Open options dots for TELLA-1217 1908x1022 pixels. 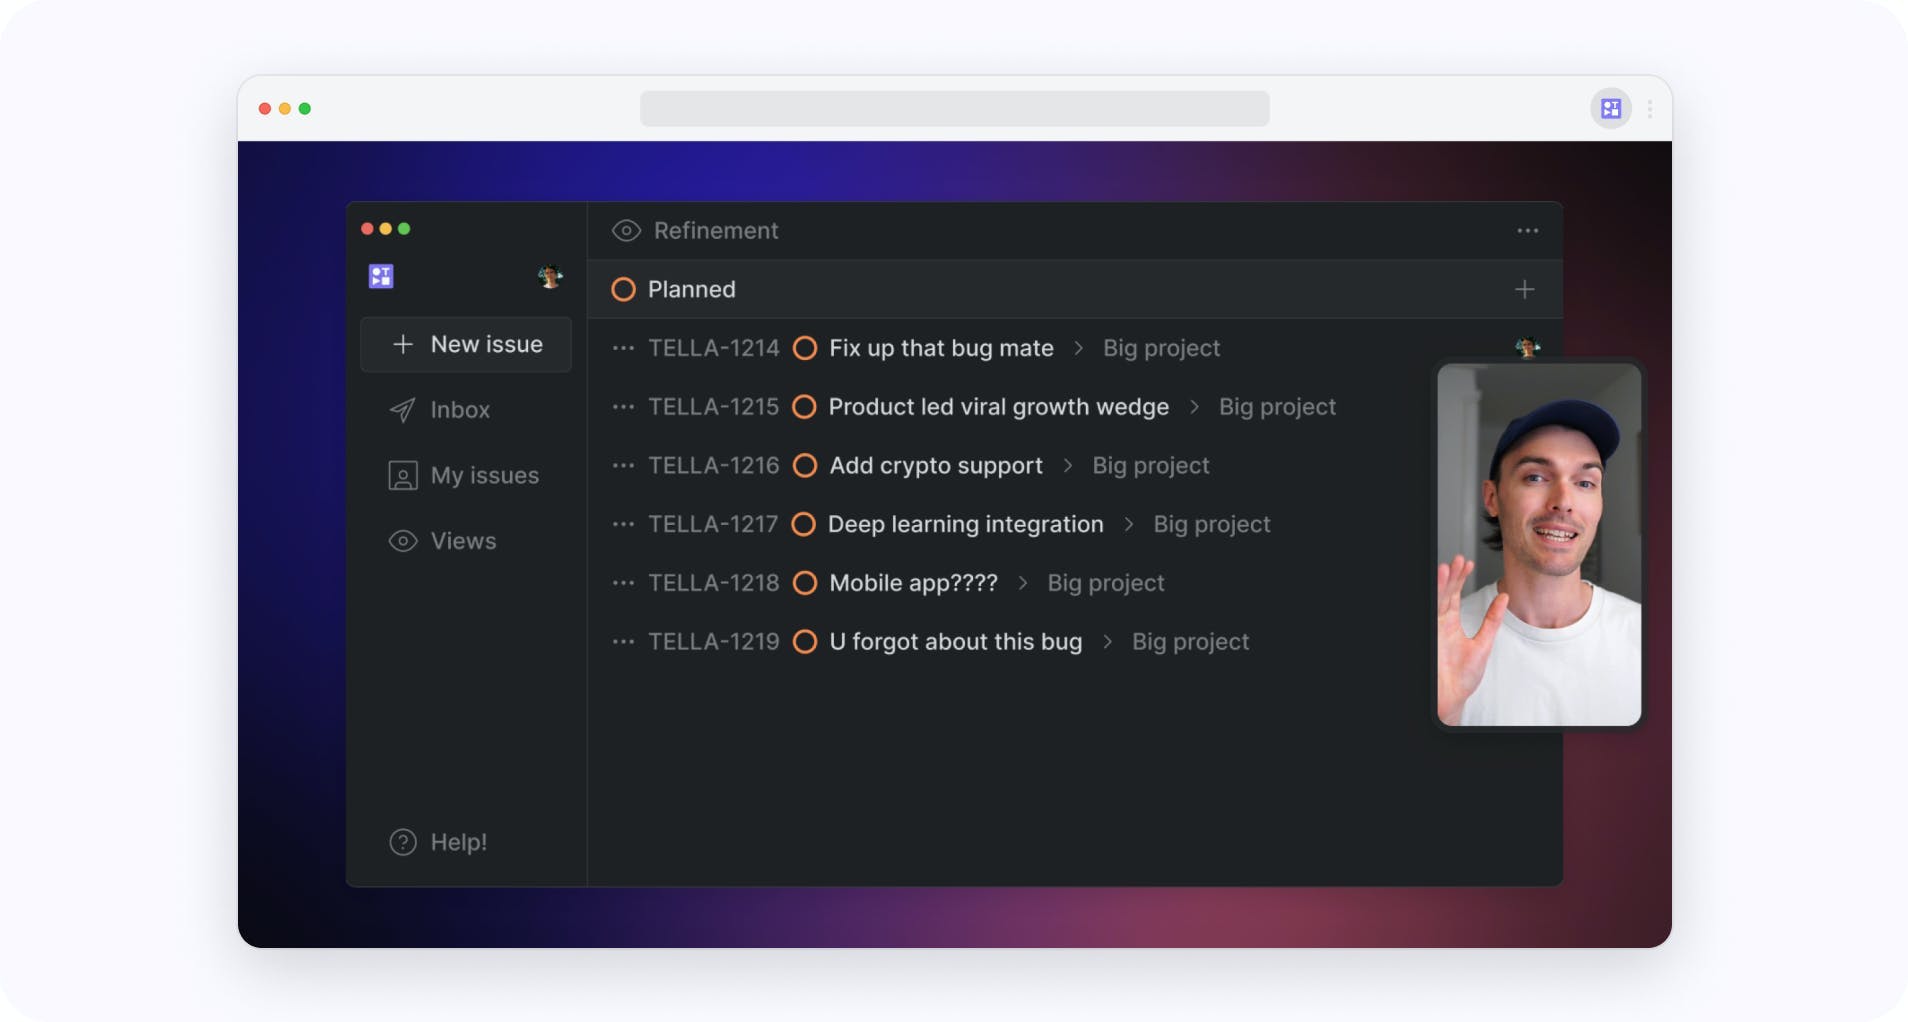tap(623, 524)
